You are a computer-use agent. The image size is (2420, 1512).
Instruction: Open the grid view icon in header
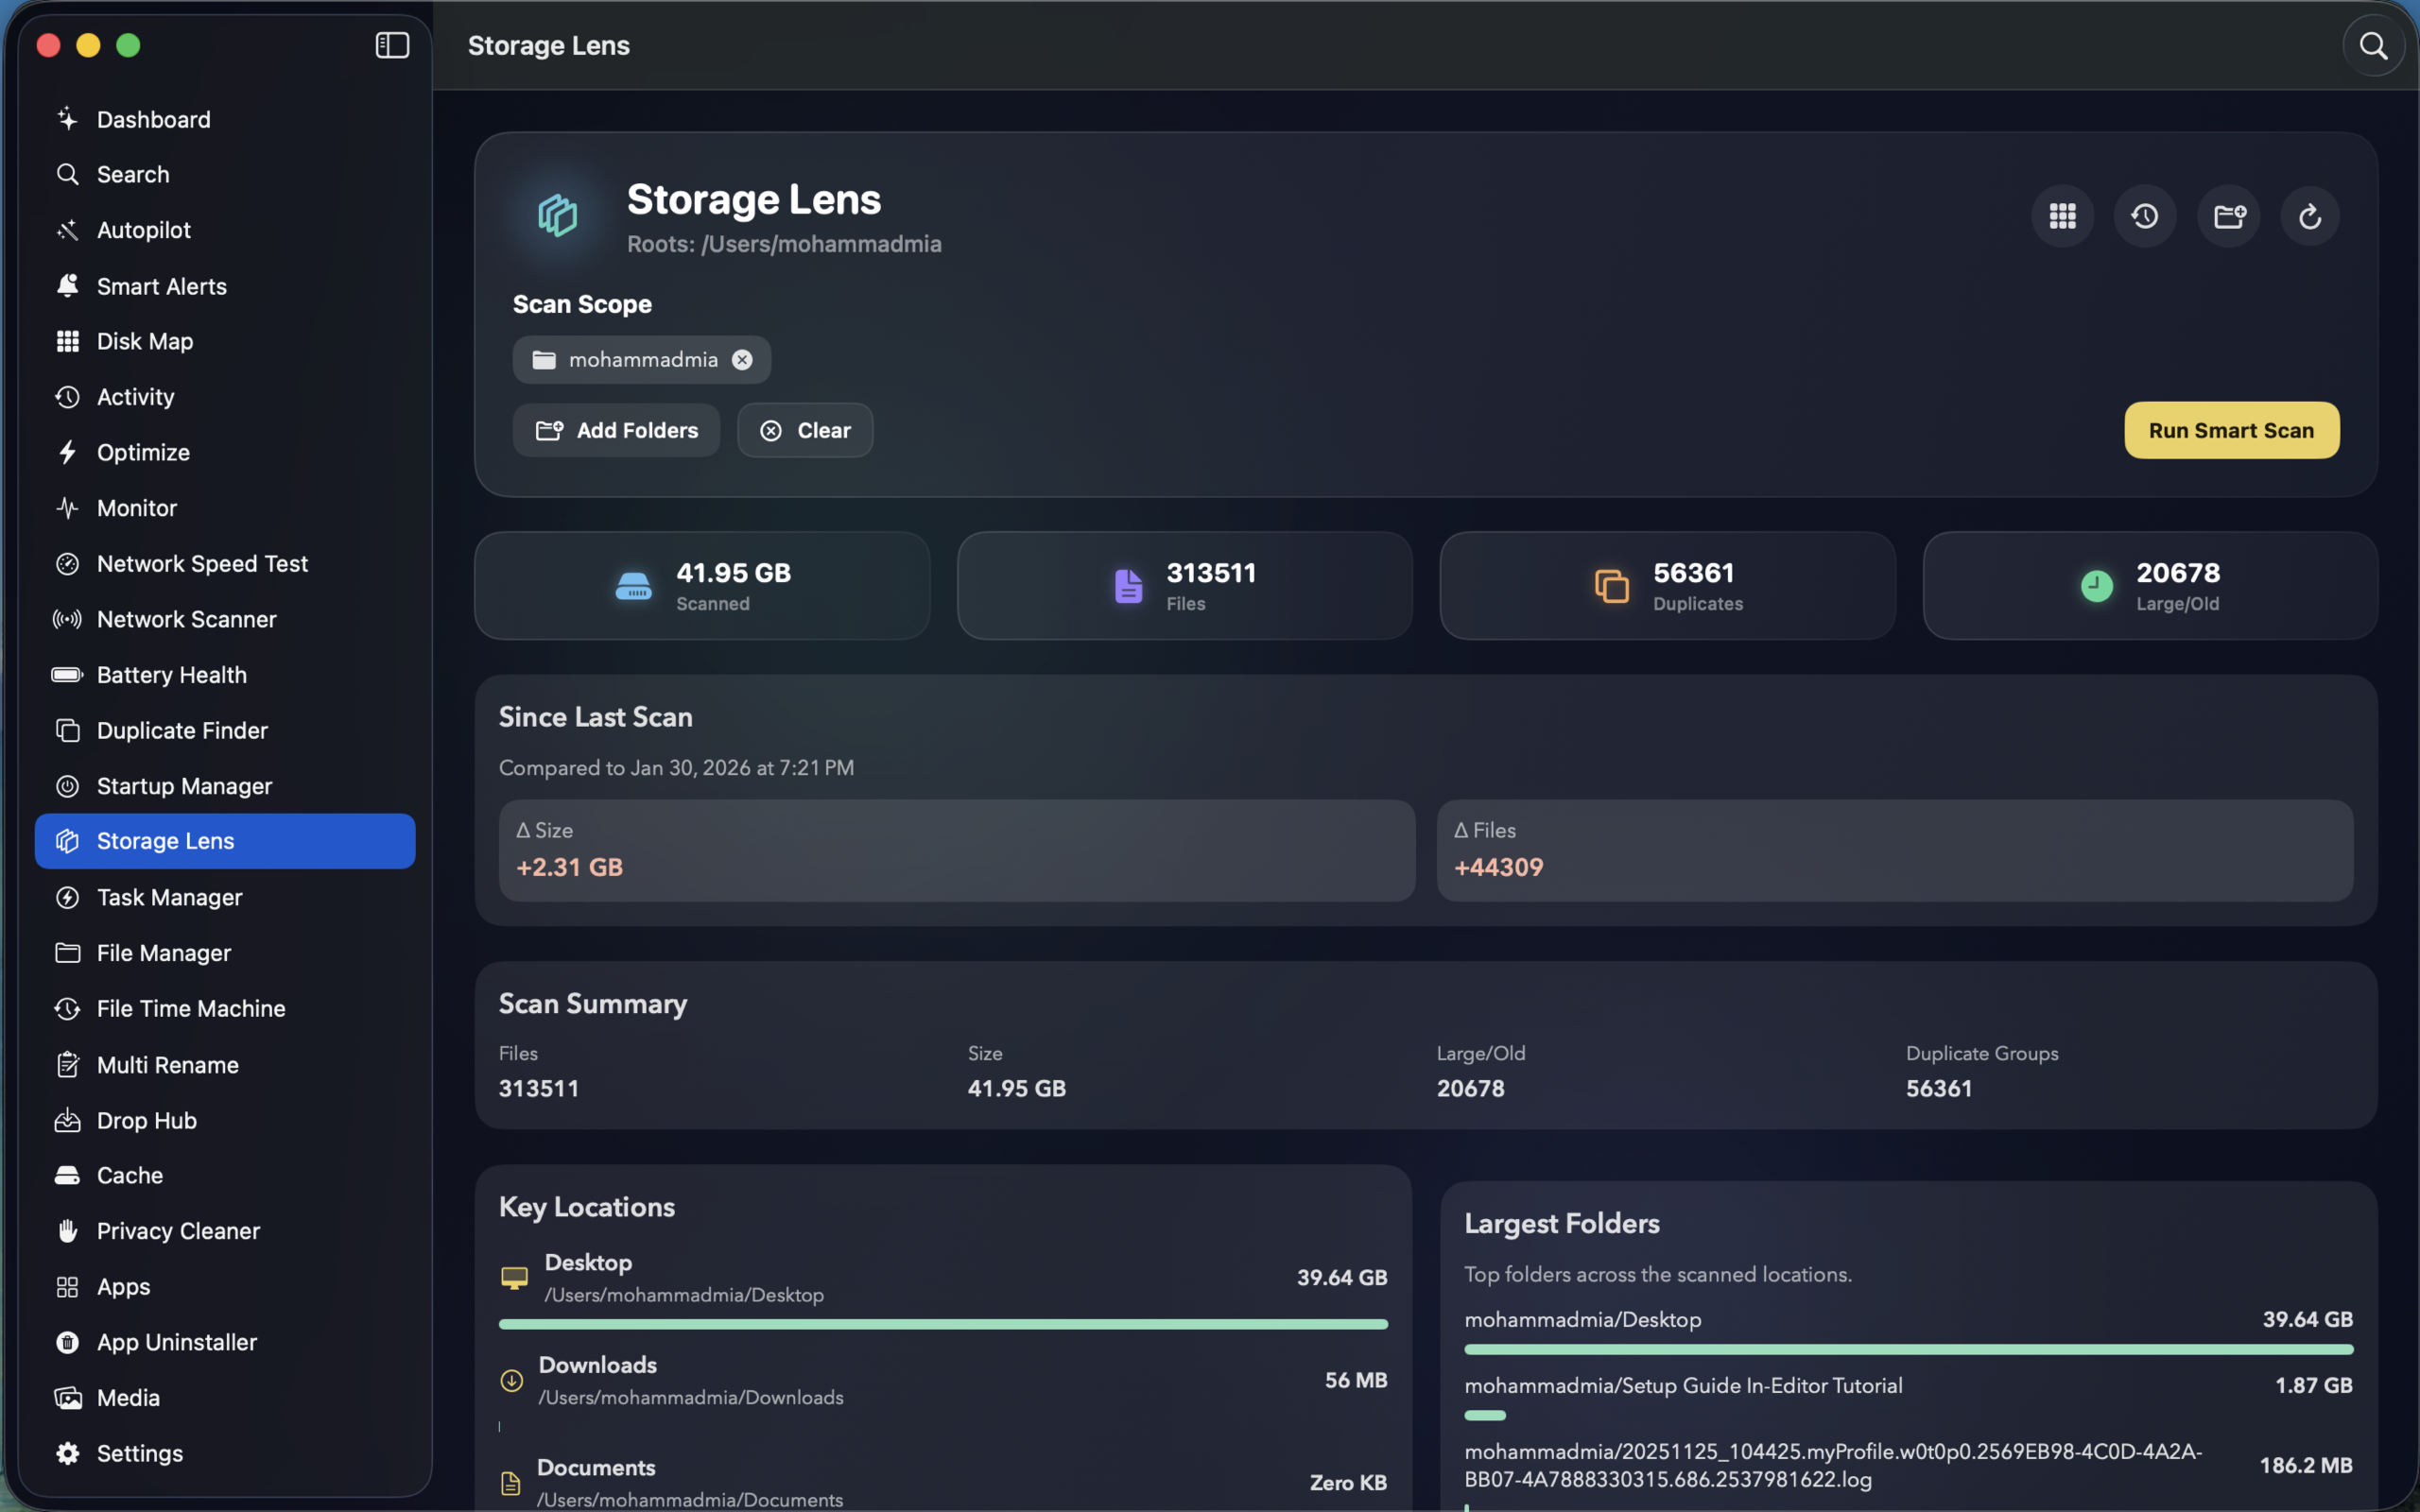[x=2062, y=216]
